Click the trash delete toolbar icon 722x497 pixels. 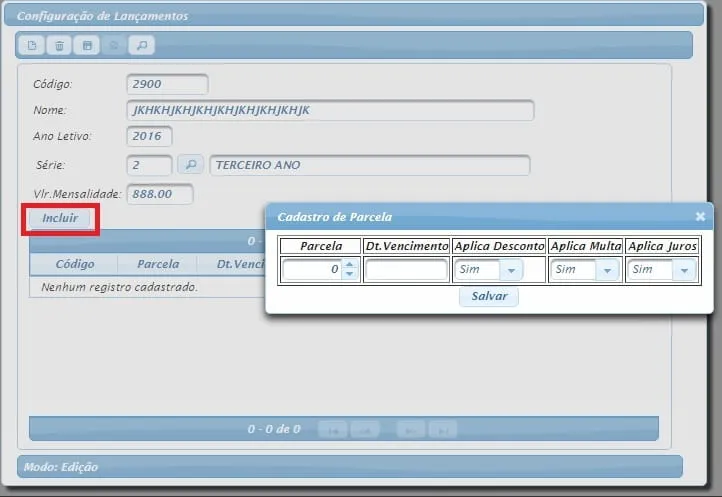click(59, 45)
